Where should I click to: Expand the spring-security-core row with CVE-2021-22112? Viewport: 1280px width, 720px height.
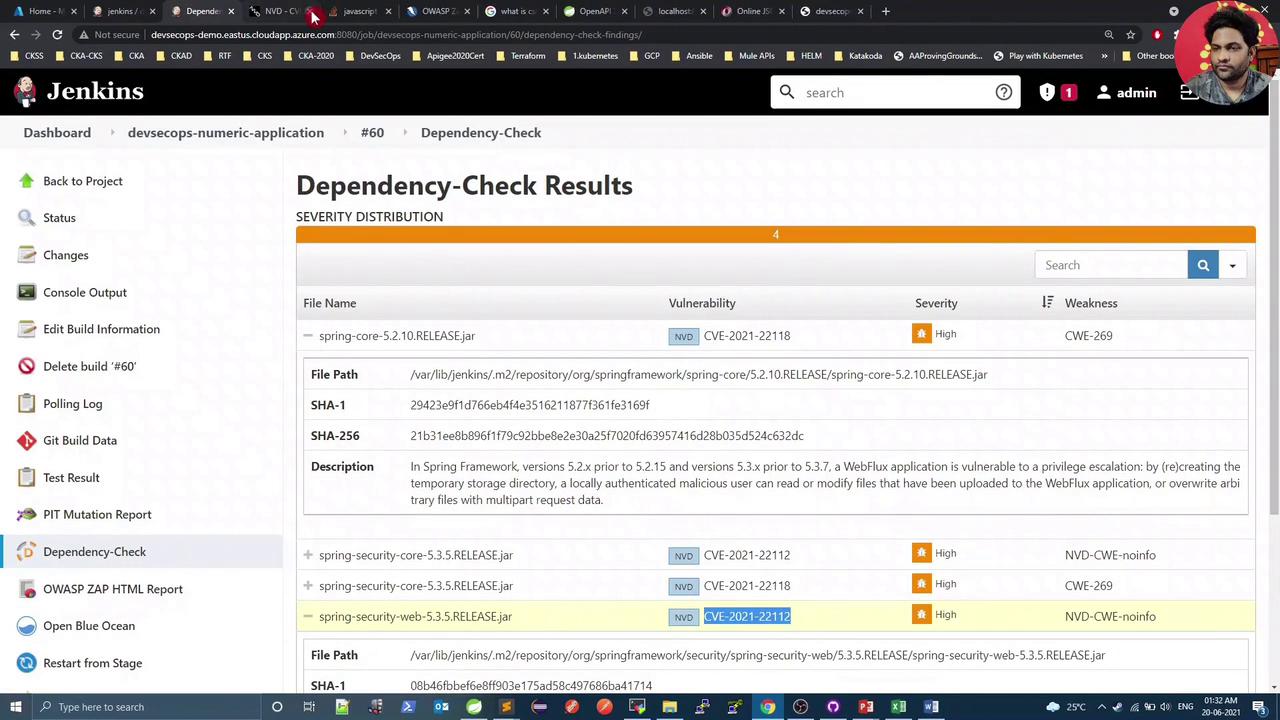[308, 555]
